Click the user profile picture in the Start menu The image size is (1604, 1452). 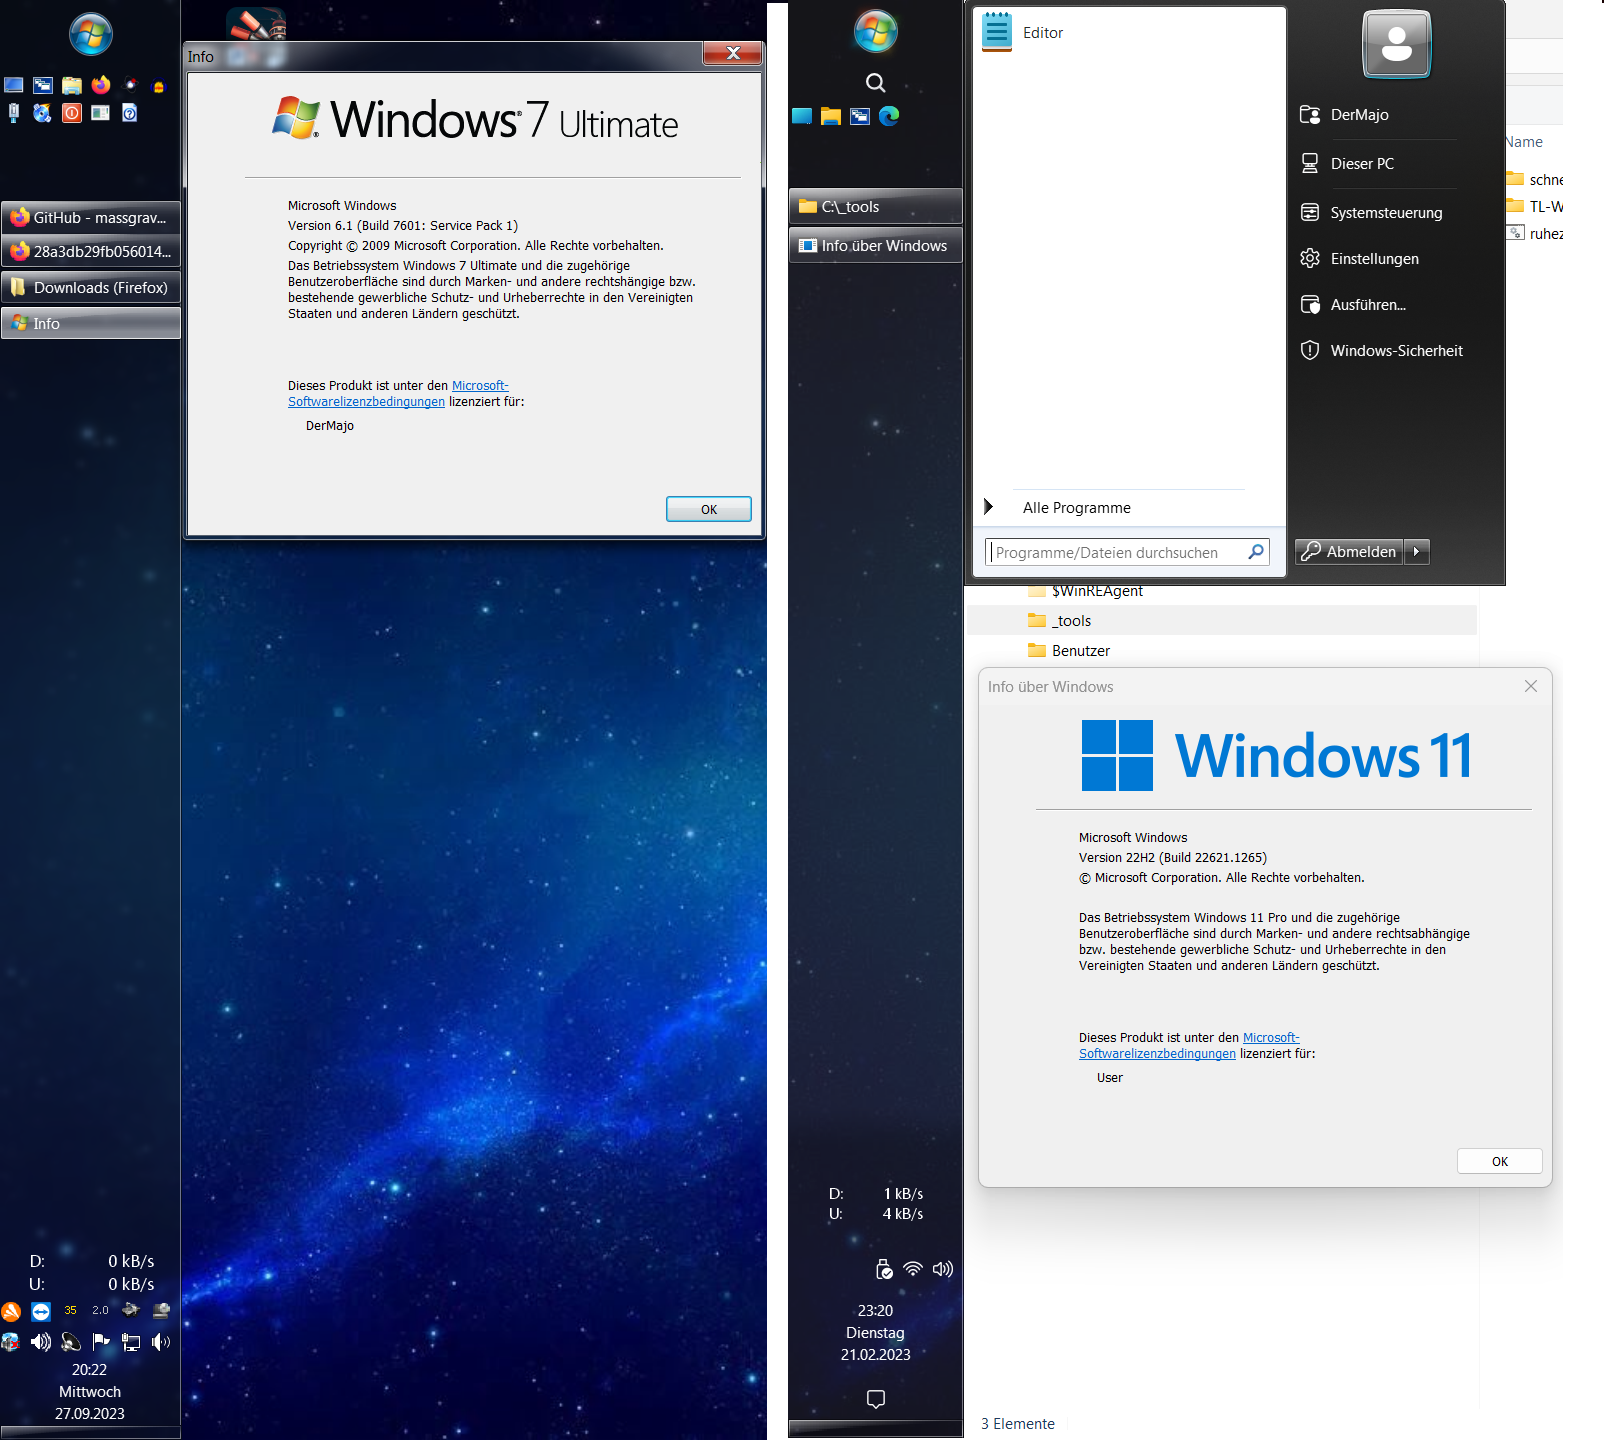click(x=1396, y=44)
